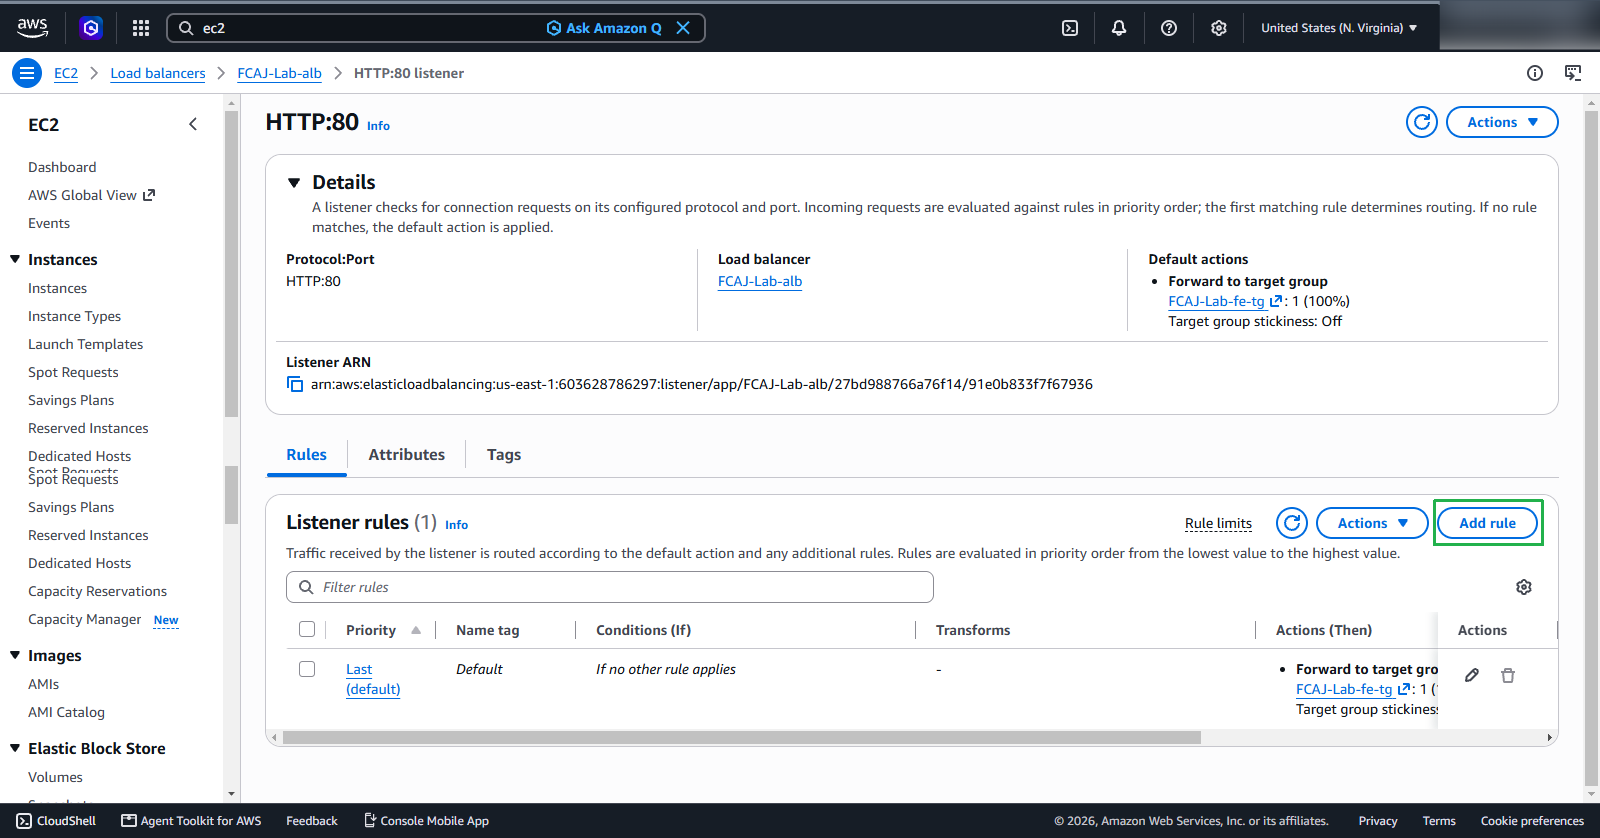Launch CloudShell icon in top bar
Viewport: 1600px width, 838px height.
click(x=1070, y=28)
